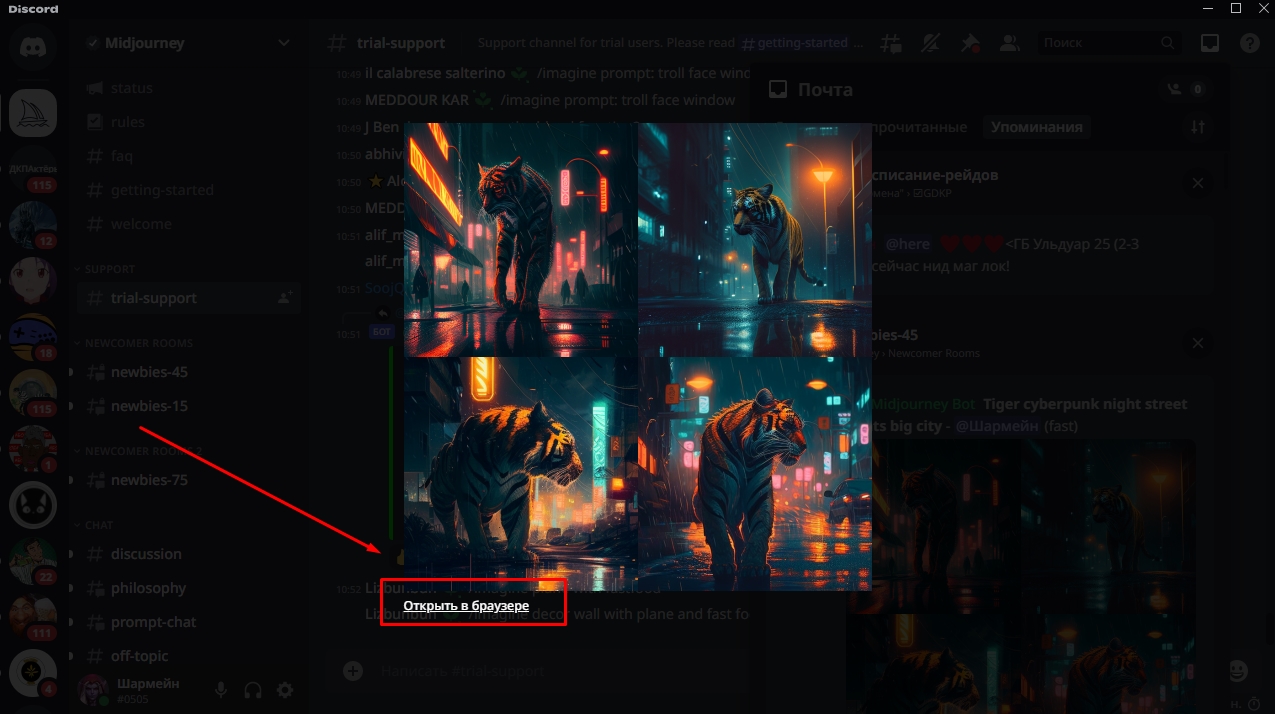Open the server icon with 12 badge
Viewport: 1275px width, 714px height.
[33, 225]
